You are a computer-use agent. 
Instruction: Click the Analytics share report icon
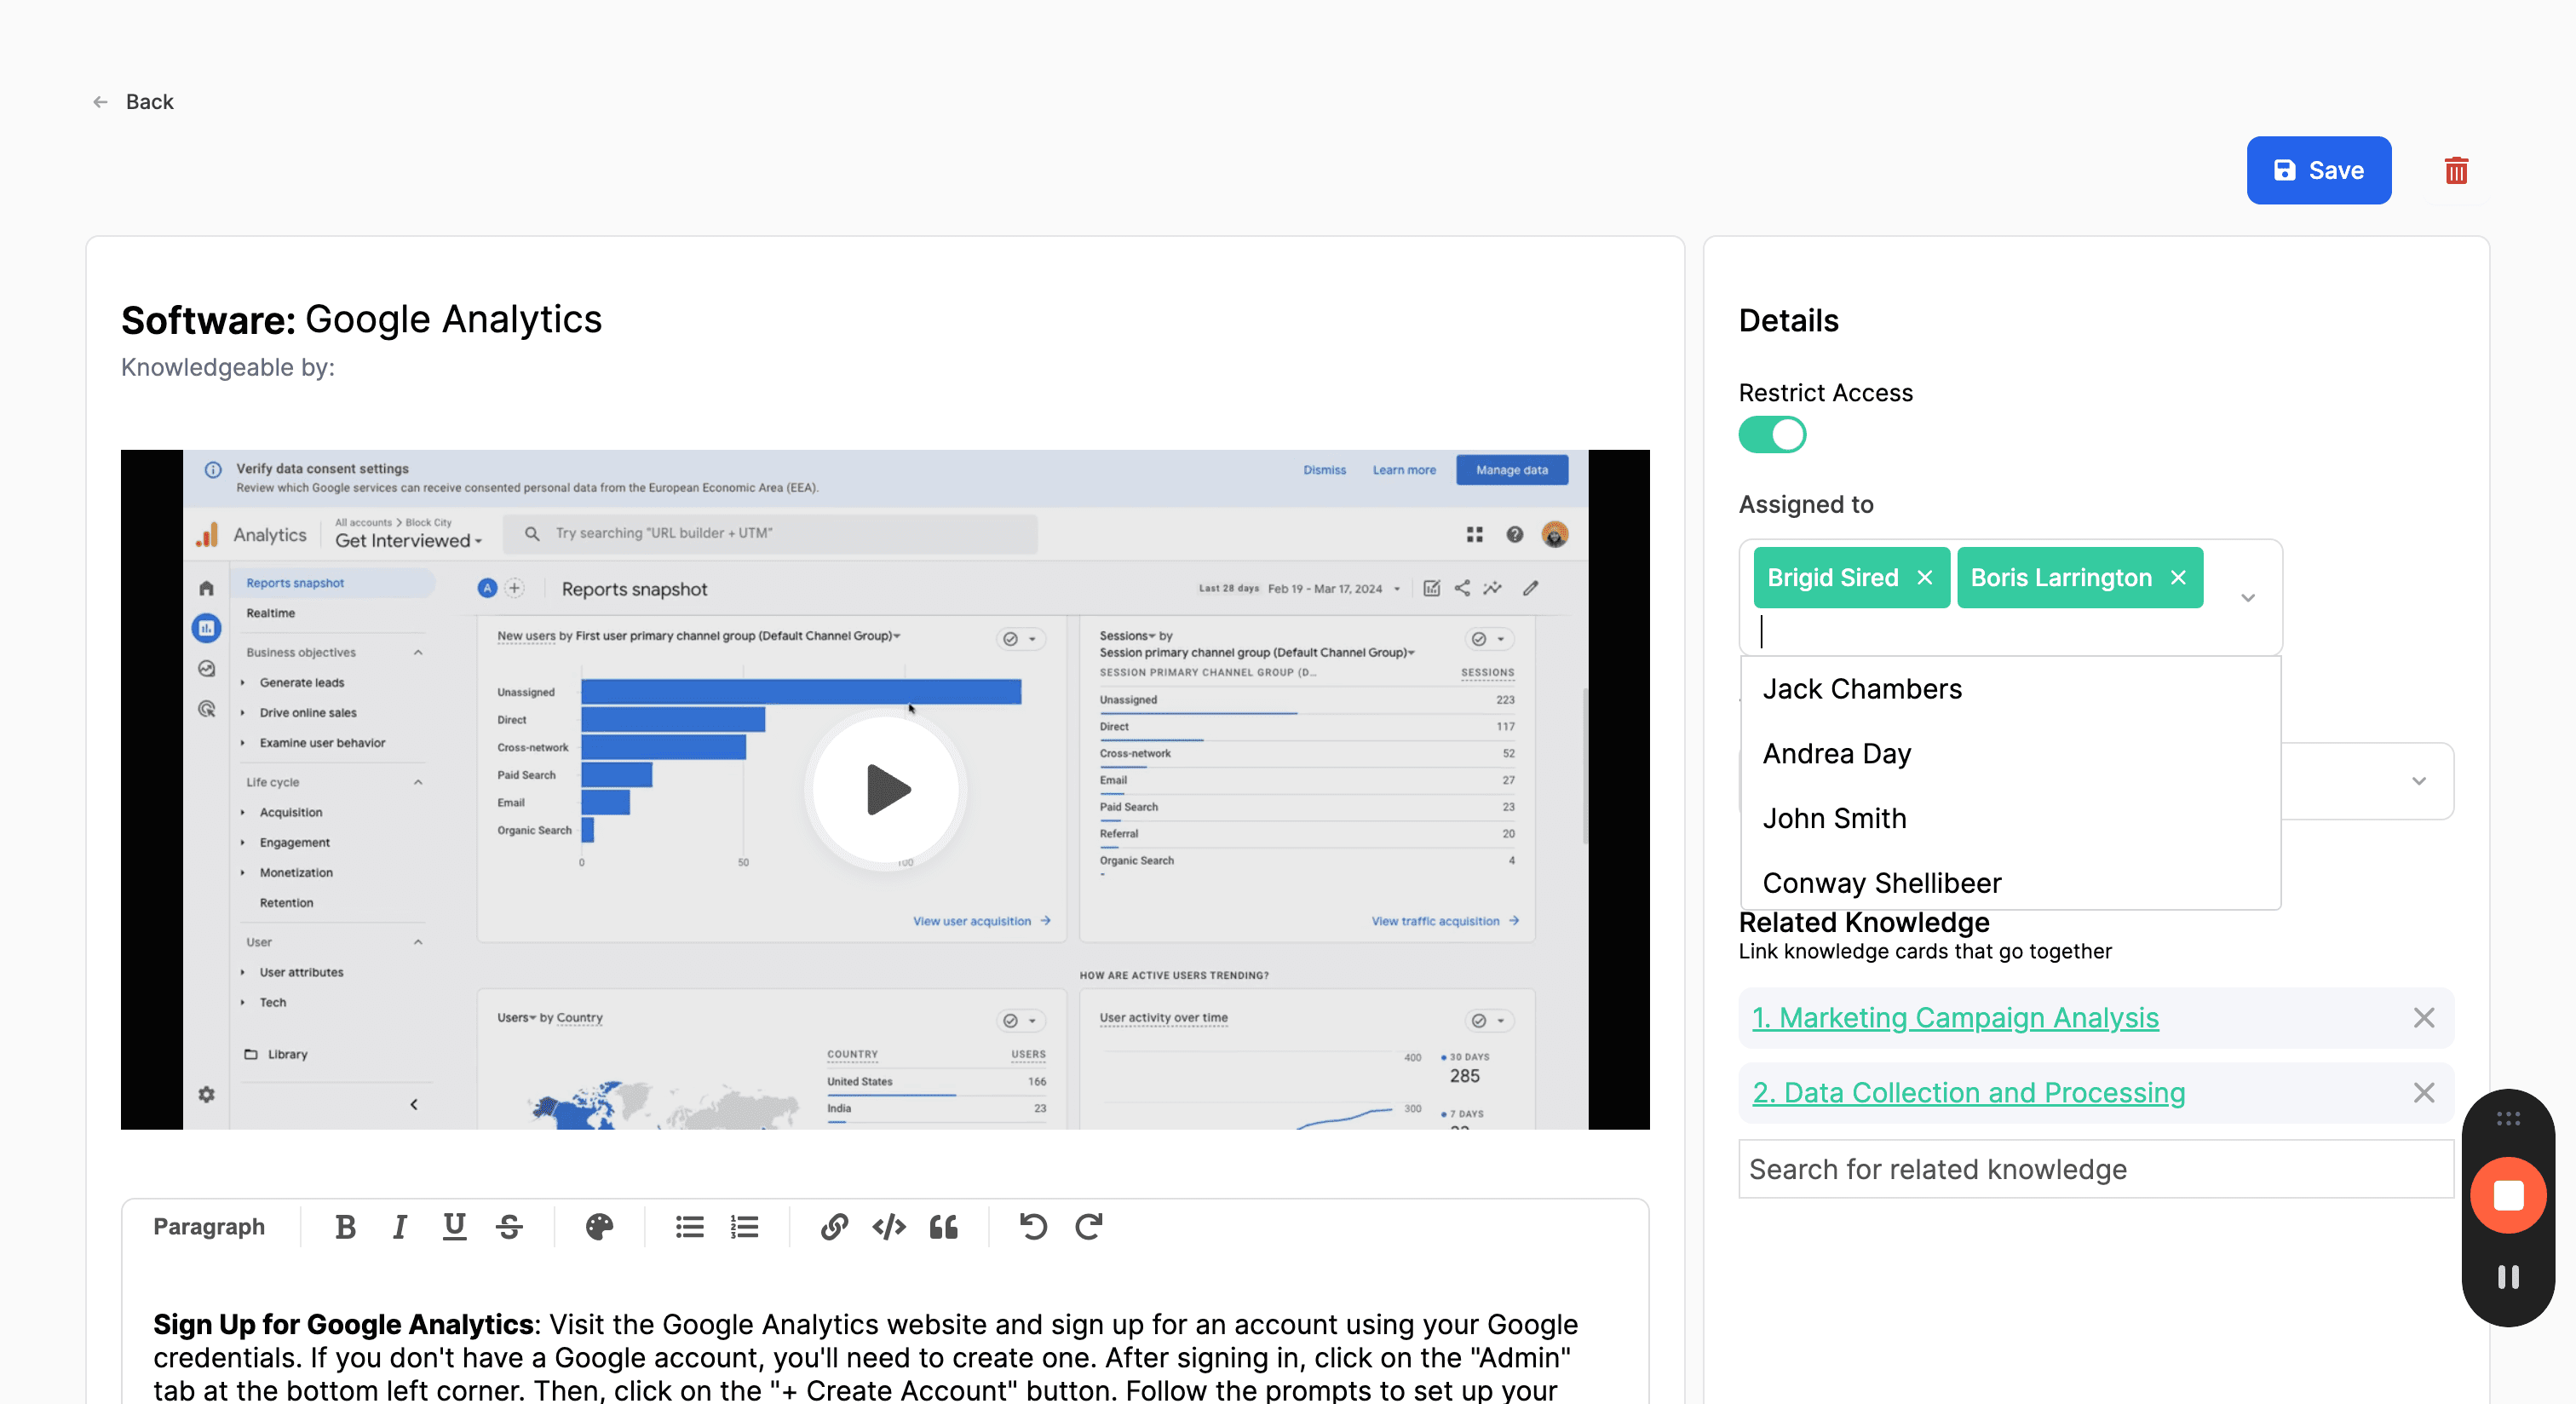point(1462,588)
